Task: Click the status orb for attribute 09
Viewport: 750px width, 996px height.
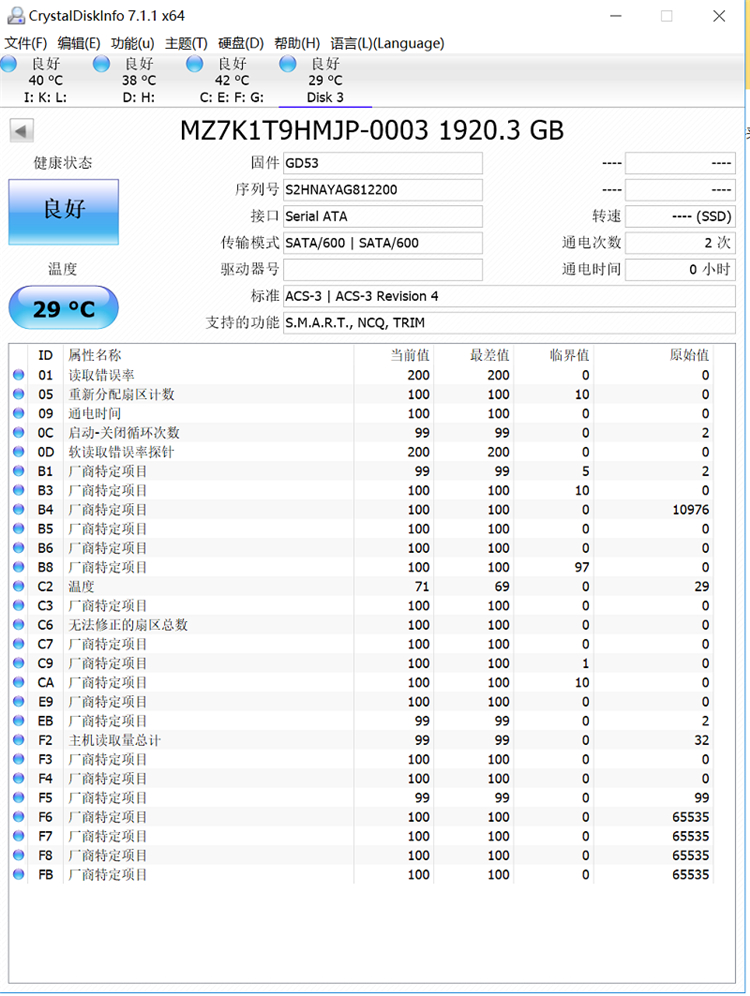Action: click(18, 413)
